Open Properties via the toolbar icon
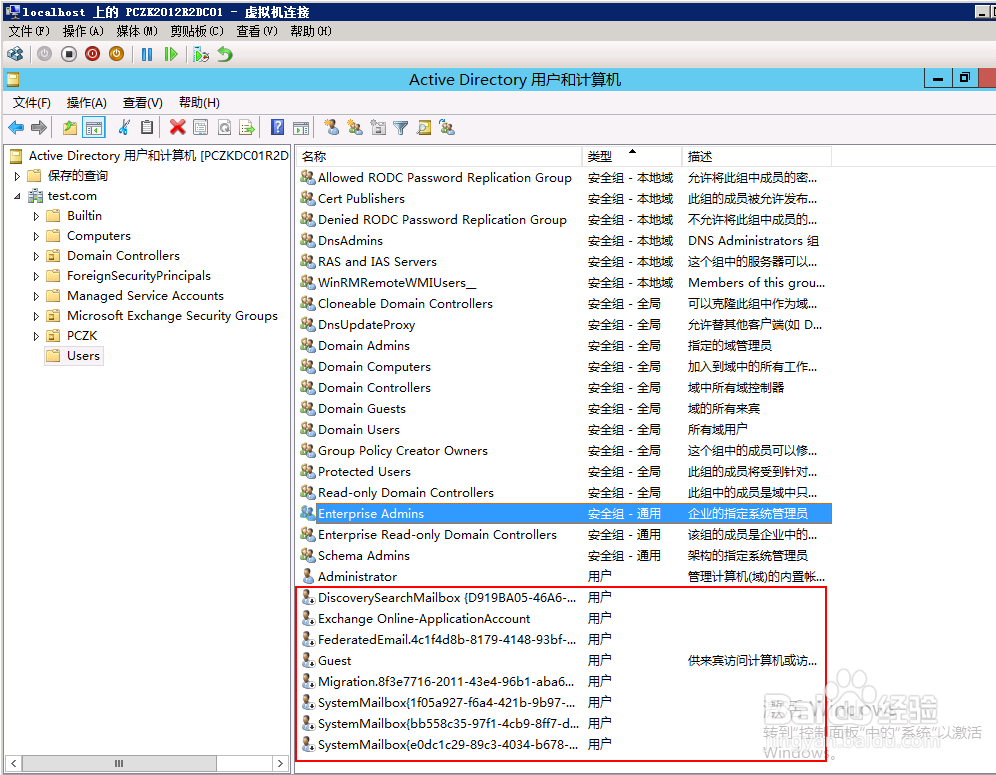This screenshot has width=996, height=775. [201, 128]
